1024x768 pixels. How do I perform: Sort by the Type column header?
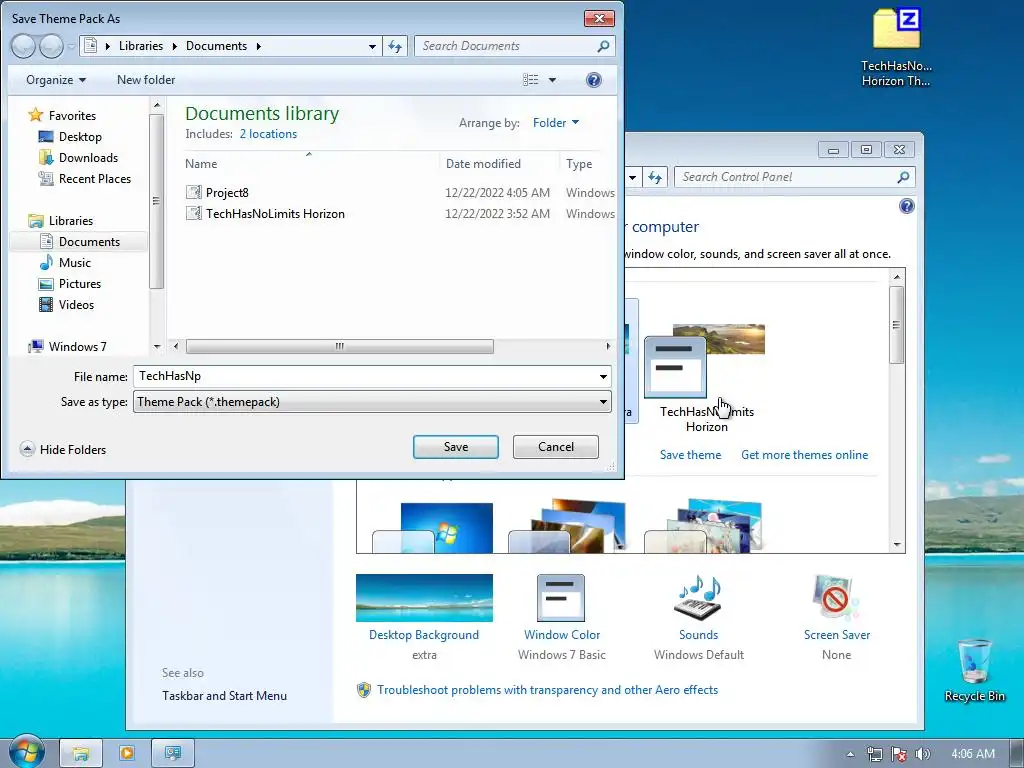click(x=579, y=164)
